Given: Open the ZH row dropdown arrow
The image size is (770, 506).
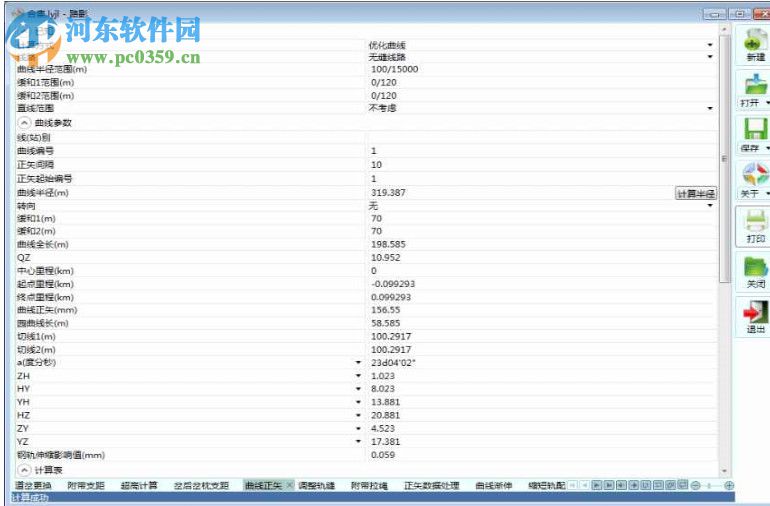Looking at the screenshot, I should [358, 376].
